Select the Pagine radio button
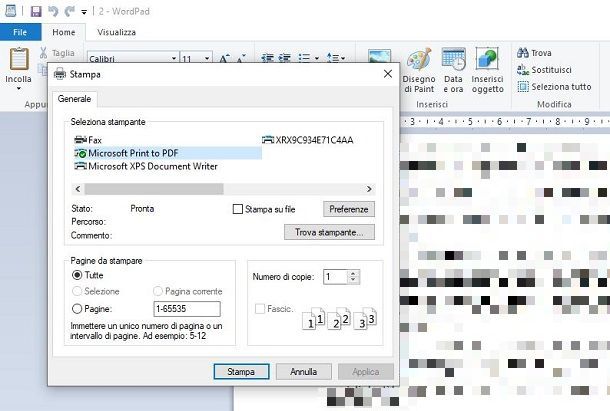The image size is (610, 411). point(77,309)
